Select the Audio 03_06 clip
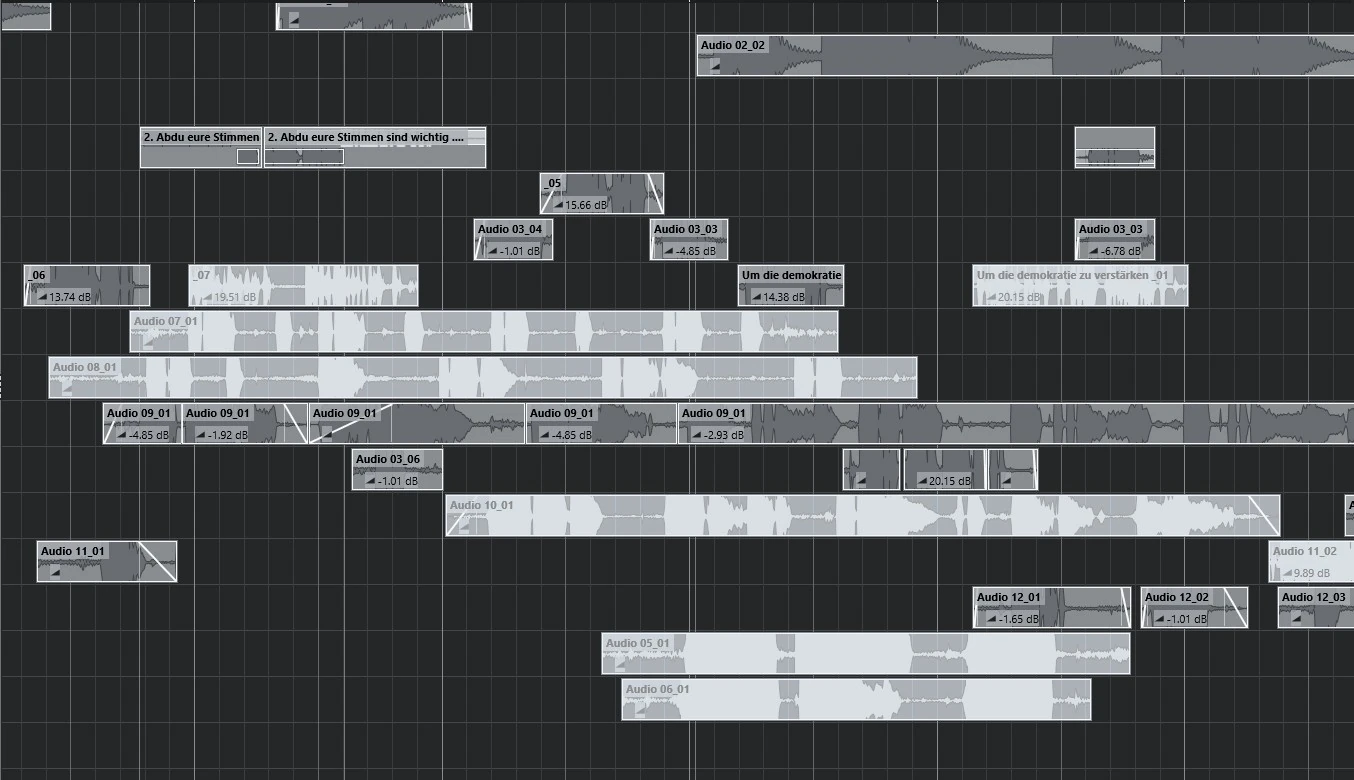The width and height of the screenshot is (1354, 780). tap(397, 470)
